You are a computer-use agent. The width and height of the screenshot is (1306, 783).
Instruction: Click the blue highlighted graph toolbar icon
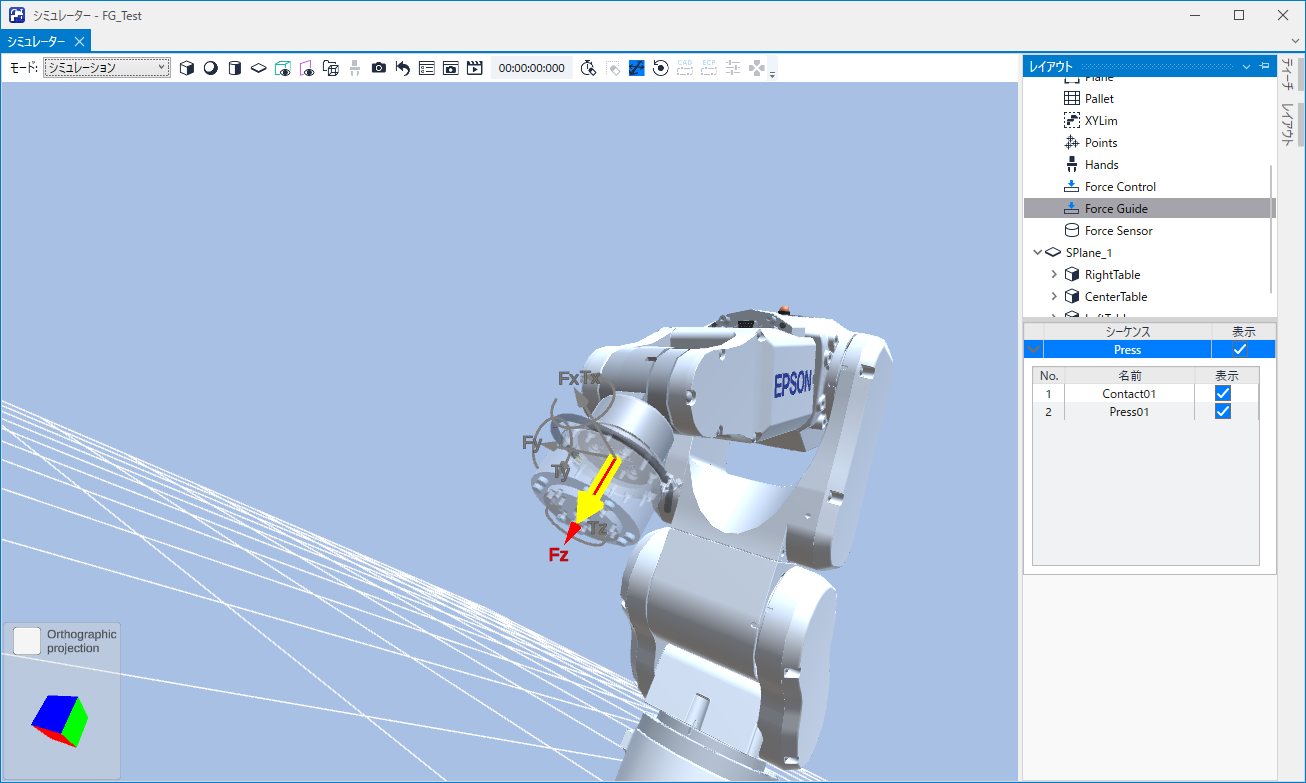[x=636, y=68]
